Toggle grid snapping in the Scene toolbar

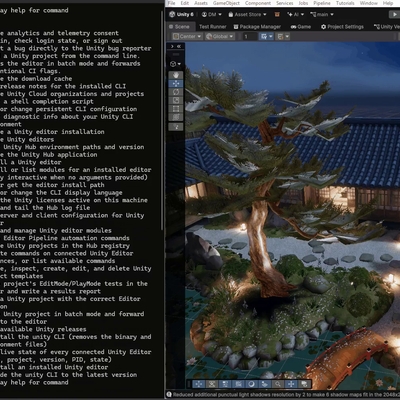tap(264, 36)
